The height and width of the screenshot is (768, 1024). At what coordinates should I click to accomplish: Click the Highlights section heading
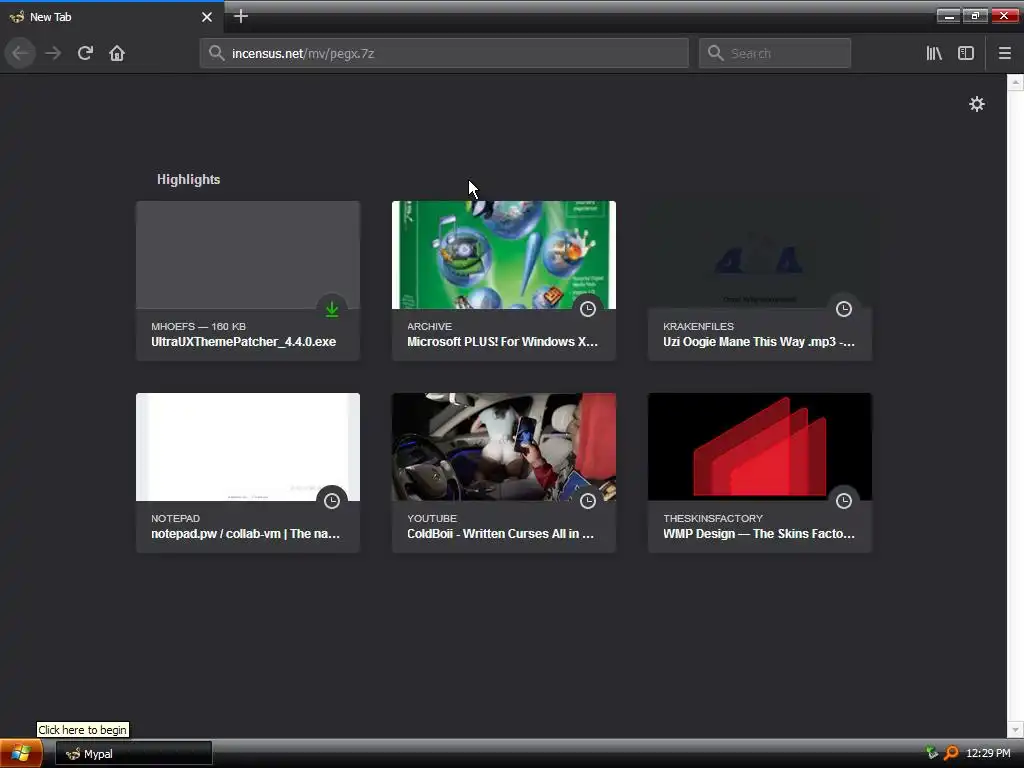[x=188, y=180]
